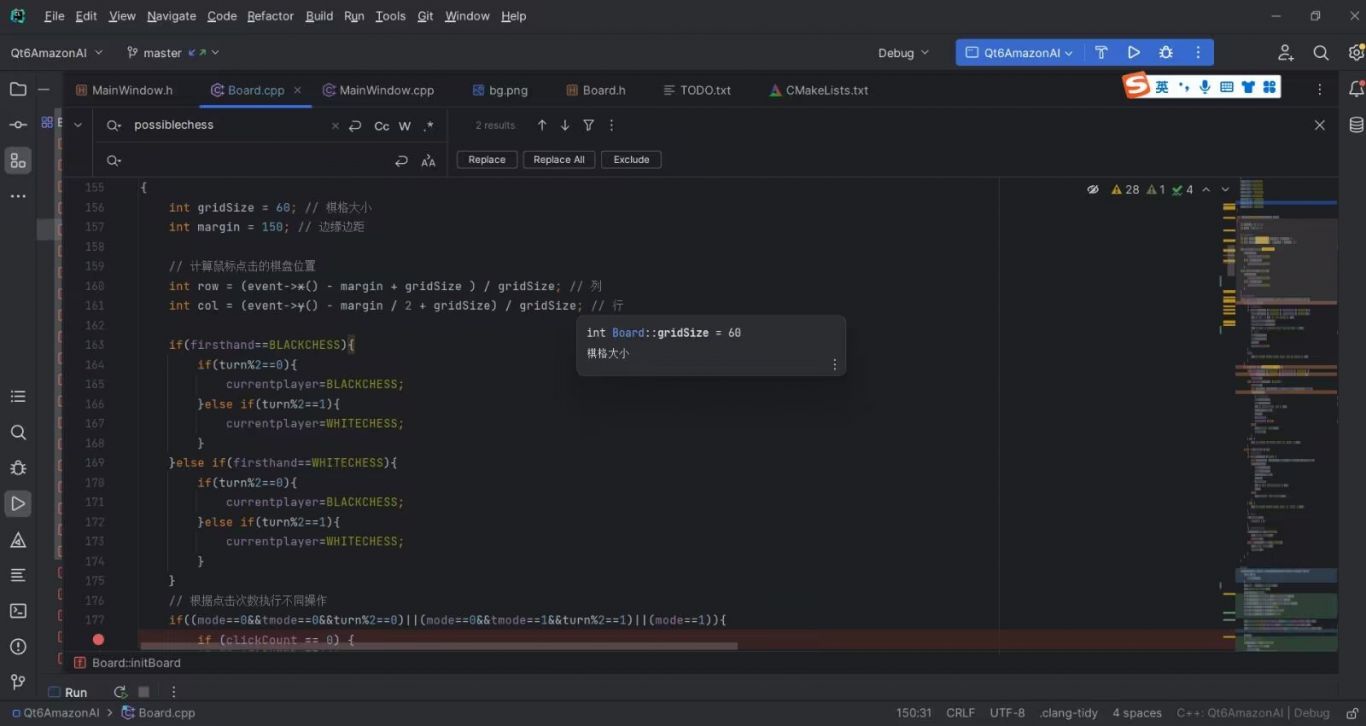Click the horizontal editor scrollbar
1366x726 pixels.
coord(439,646)
